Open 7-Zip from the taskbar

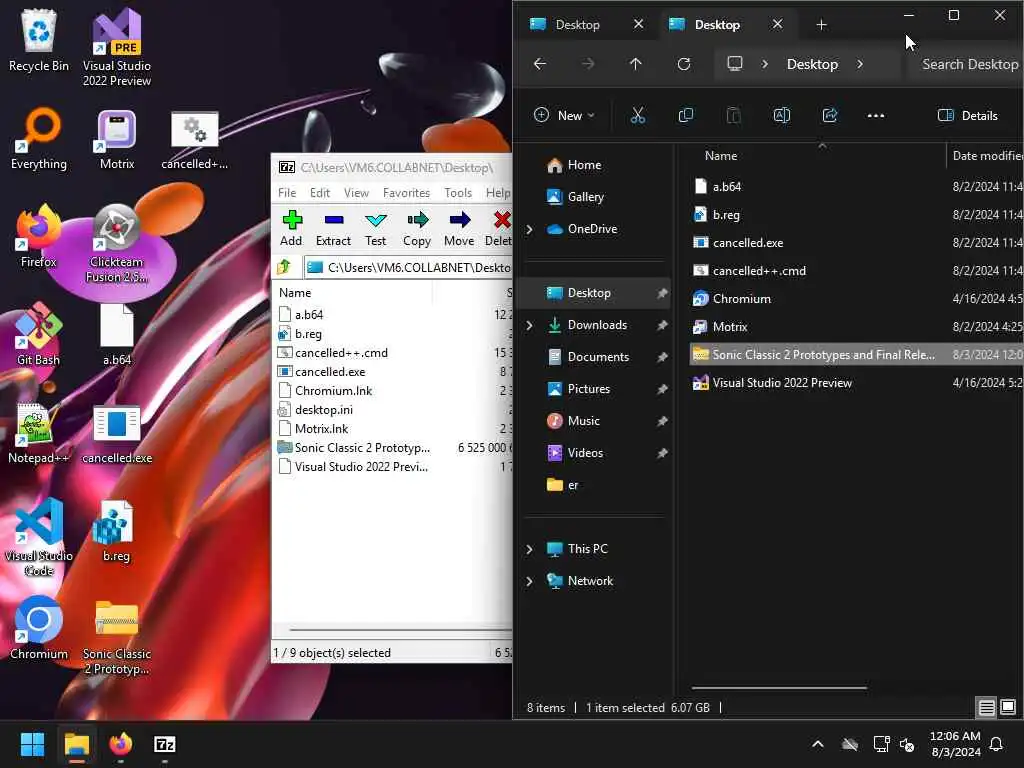point(165,744)
